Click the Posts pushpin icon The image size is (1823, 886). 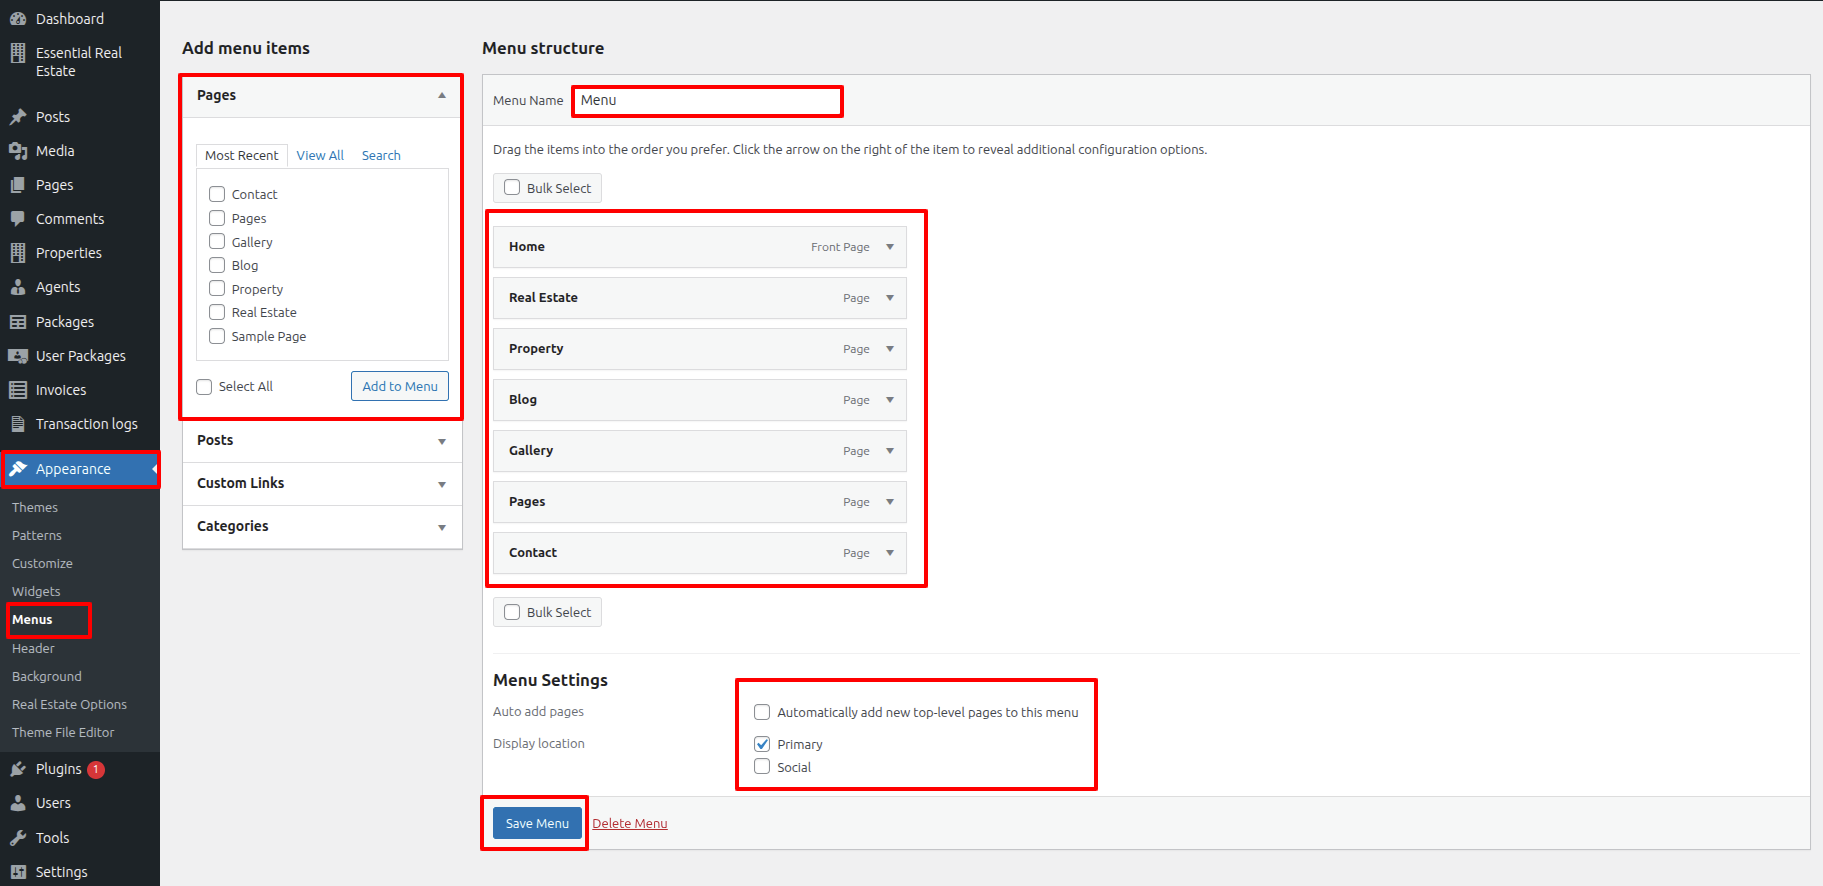pos(18,117)
